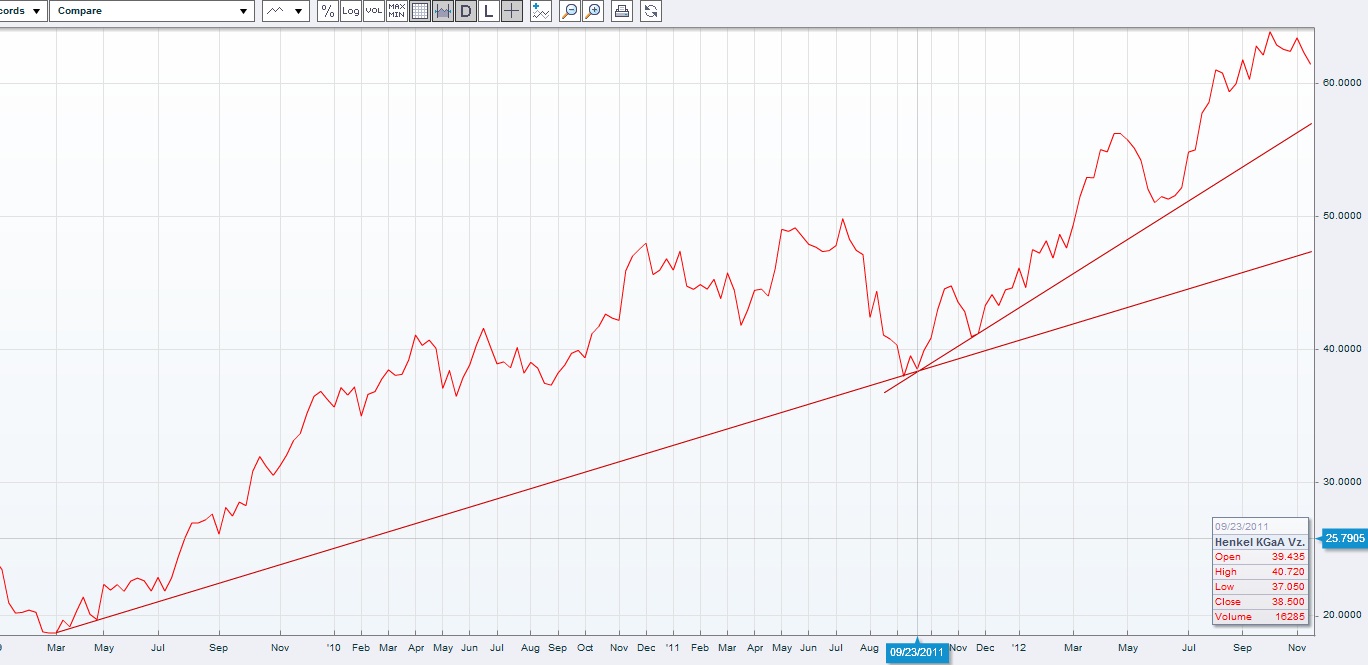Screen dimensions: 1368x665
Task: Click the 60.0000 price axis label
Action: pyautogui.click(x=1341, y=82)
